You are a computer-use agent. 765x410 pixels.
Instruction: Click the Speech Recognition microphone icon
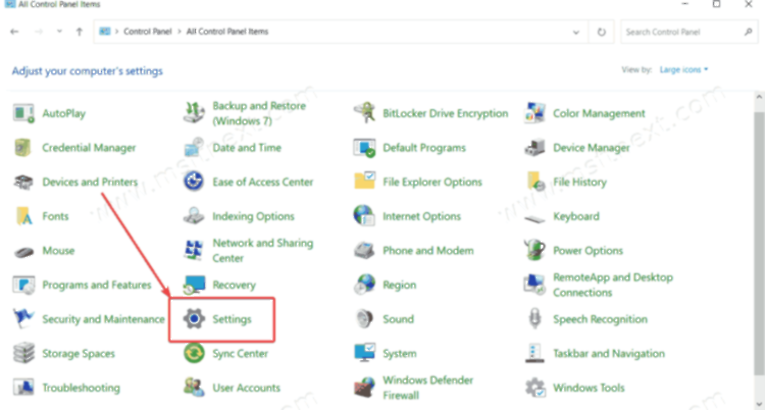tap(534, 319)
